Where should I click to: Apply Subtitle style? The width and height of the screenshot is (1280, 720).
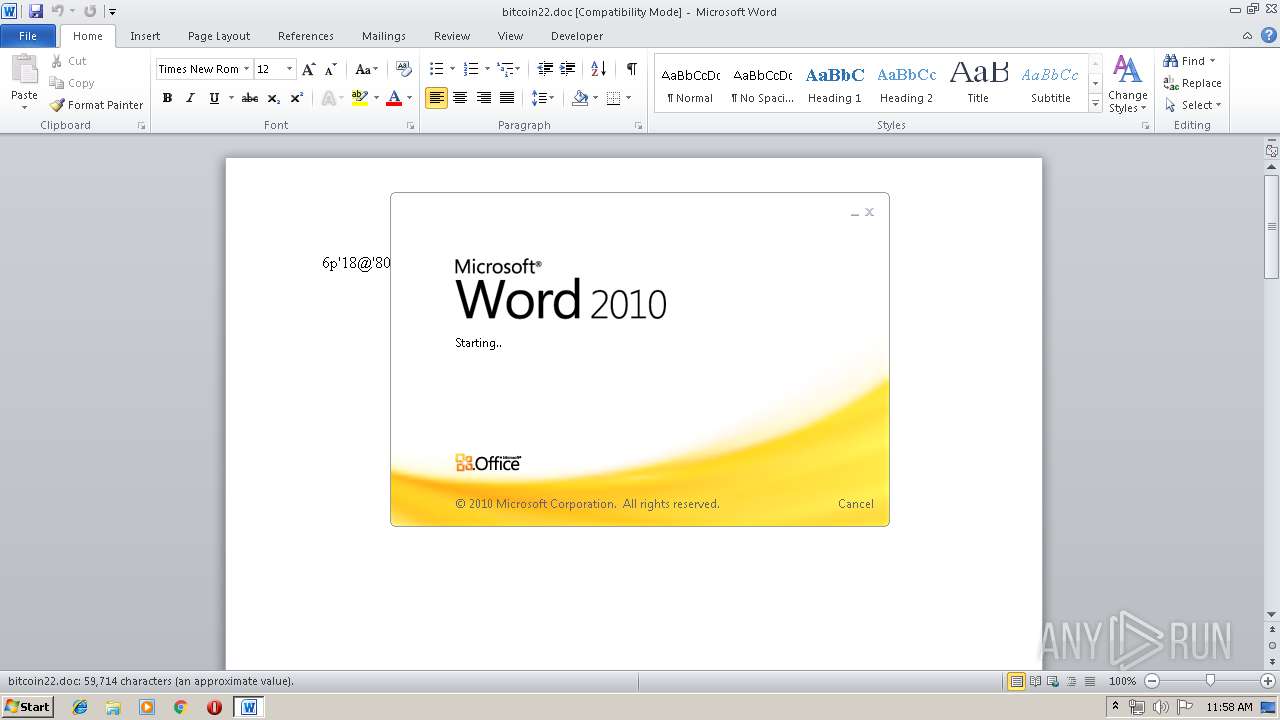1050,84
